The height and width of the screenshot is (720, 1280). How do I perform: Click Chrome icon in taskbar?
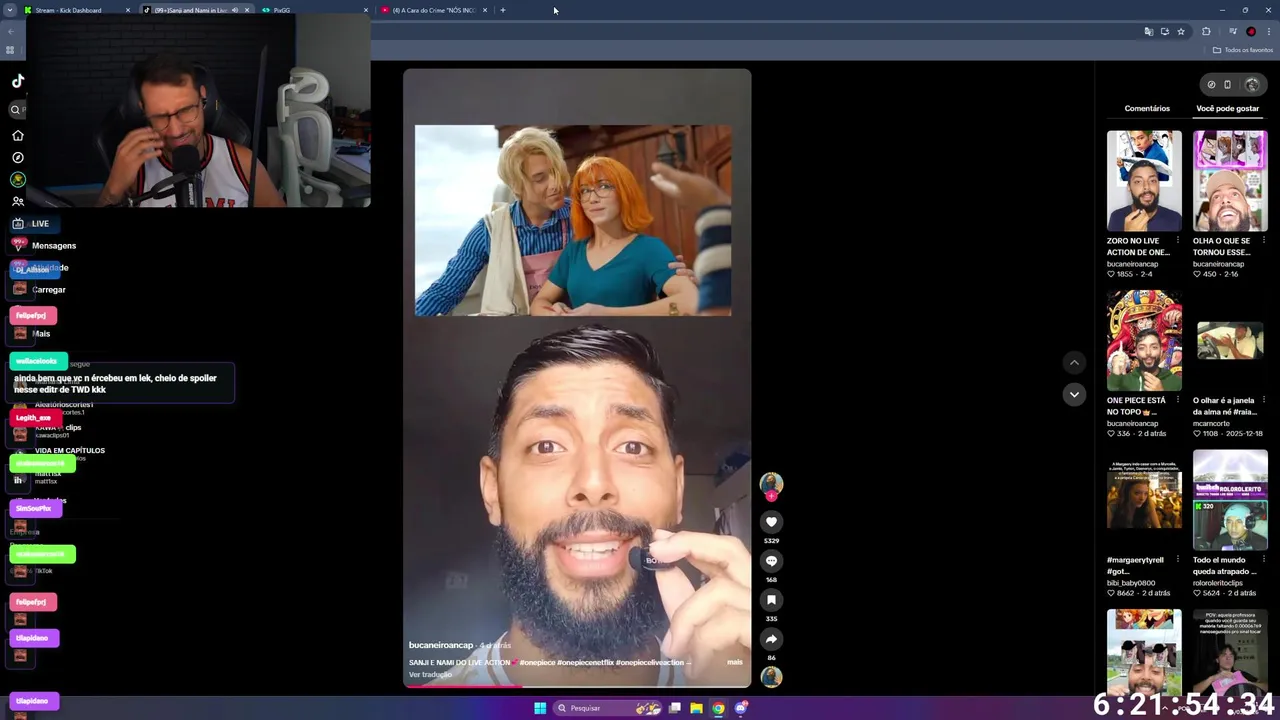(718, 708)
